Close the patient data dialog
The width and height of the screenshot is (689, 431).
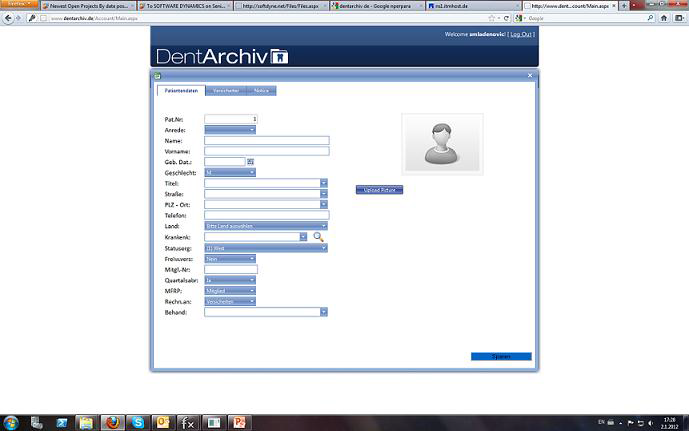tap(530, 76)
